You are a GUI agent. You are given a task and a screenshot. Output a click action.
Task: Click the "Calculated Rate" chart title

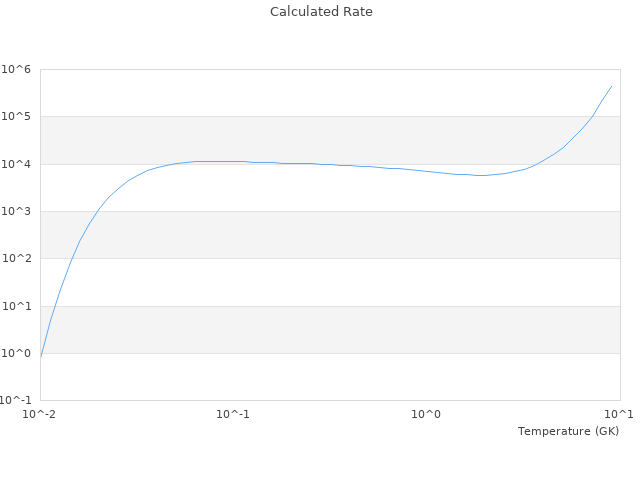point(320,12)
